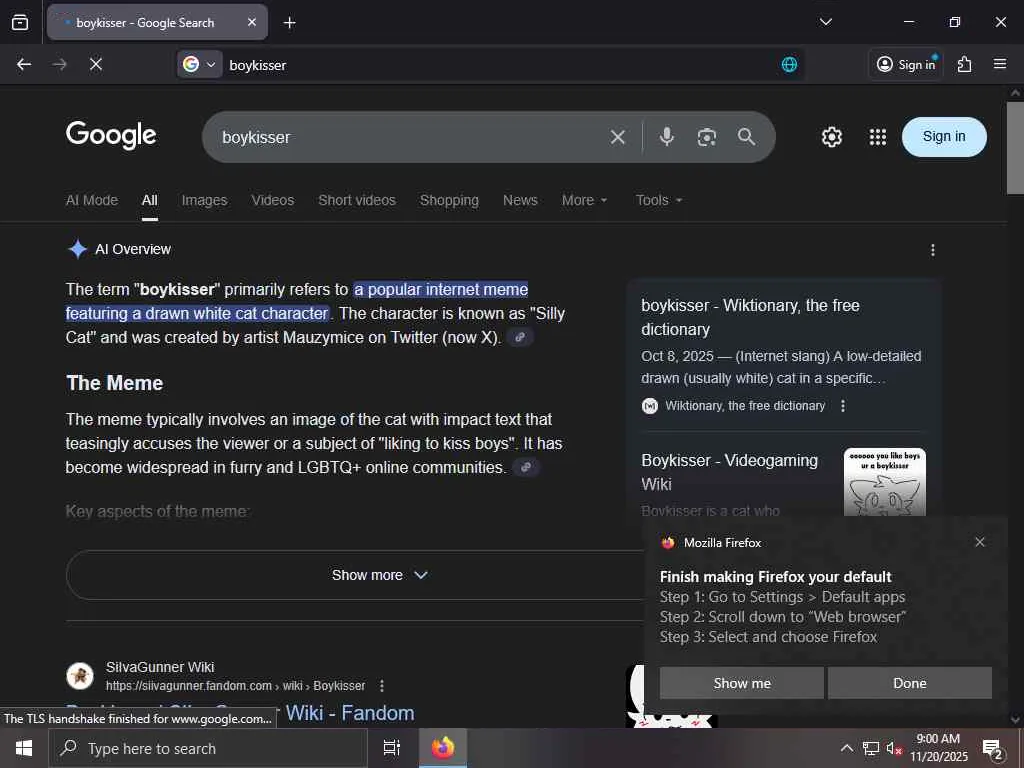Open the Shopping tab
The image size is (1024, 768).
click(x=449, y=200)
